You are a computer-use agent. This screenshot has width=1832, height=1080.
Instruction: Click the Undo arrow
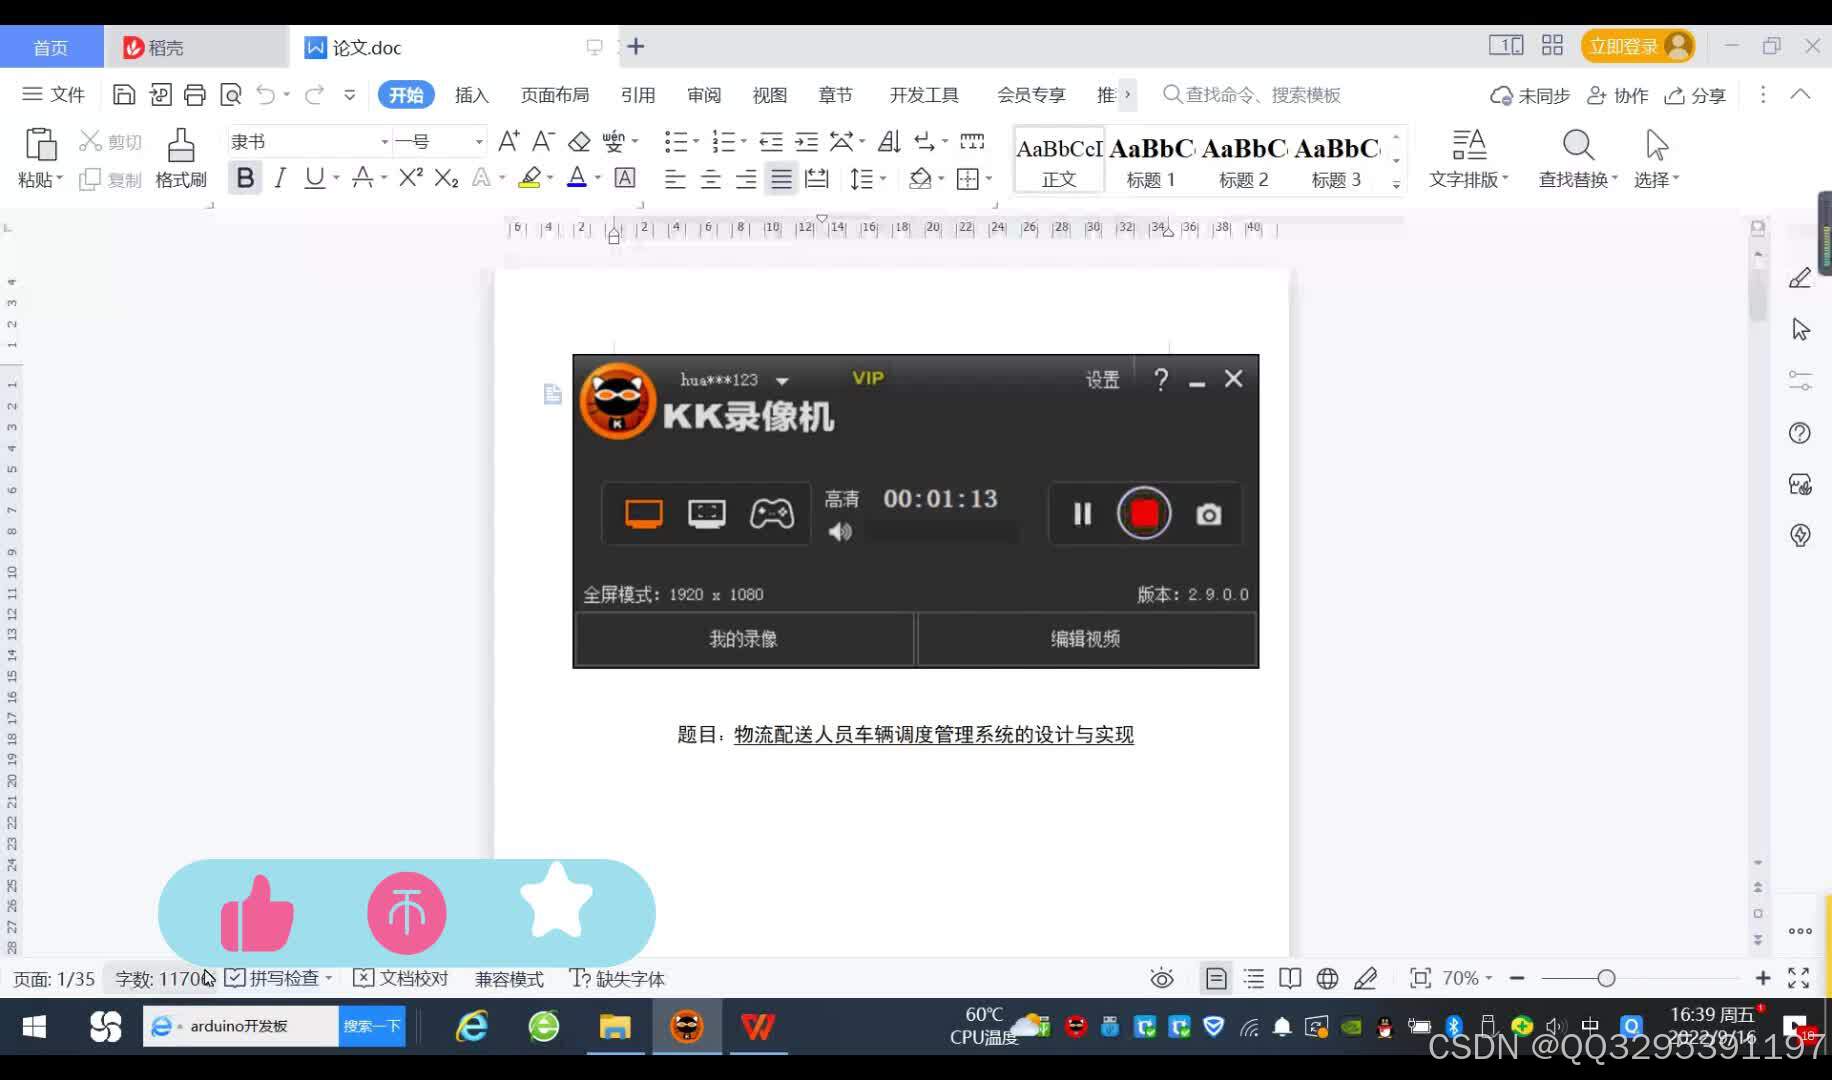tap(266, 95)
